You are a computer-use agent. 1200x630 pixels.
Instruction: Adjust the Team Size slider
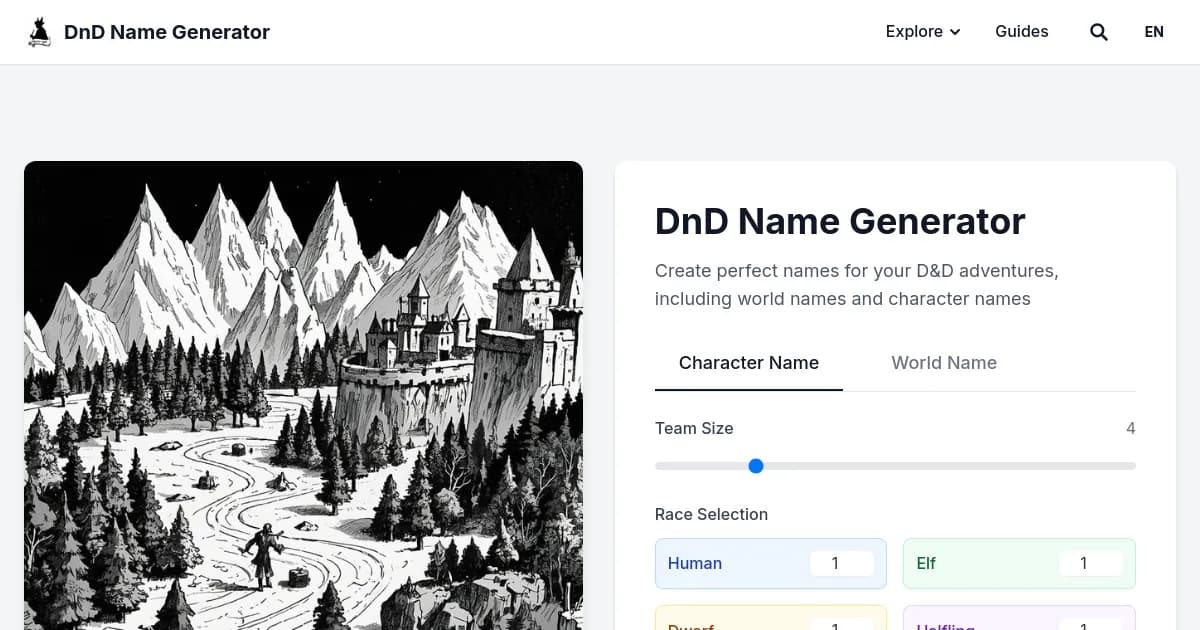756,465
